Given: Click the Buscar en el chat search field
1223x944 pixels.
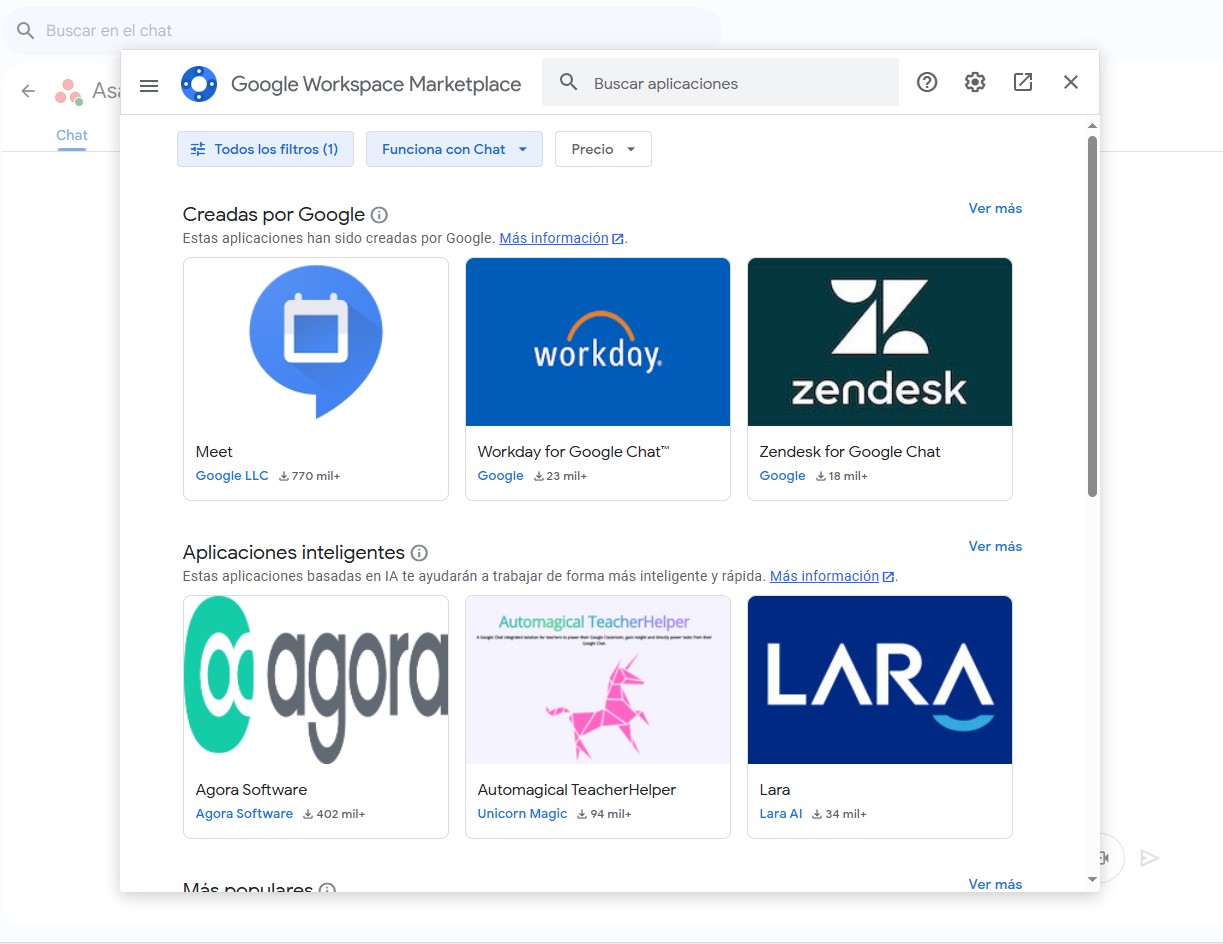Looking at the screenshot, I should click(x=361, y=30).
